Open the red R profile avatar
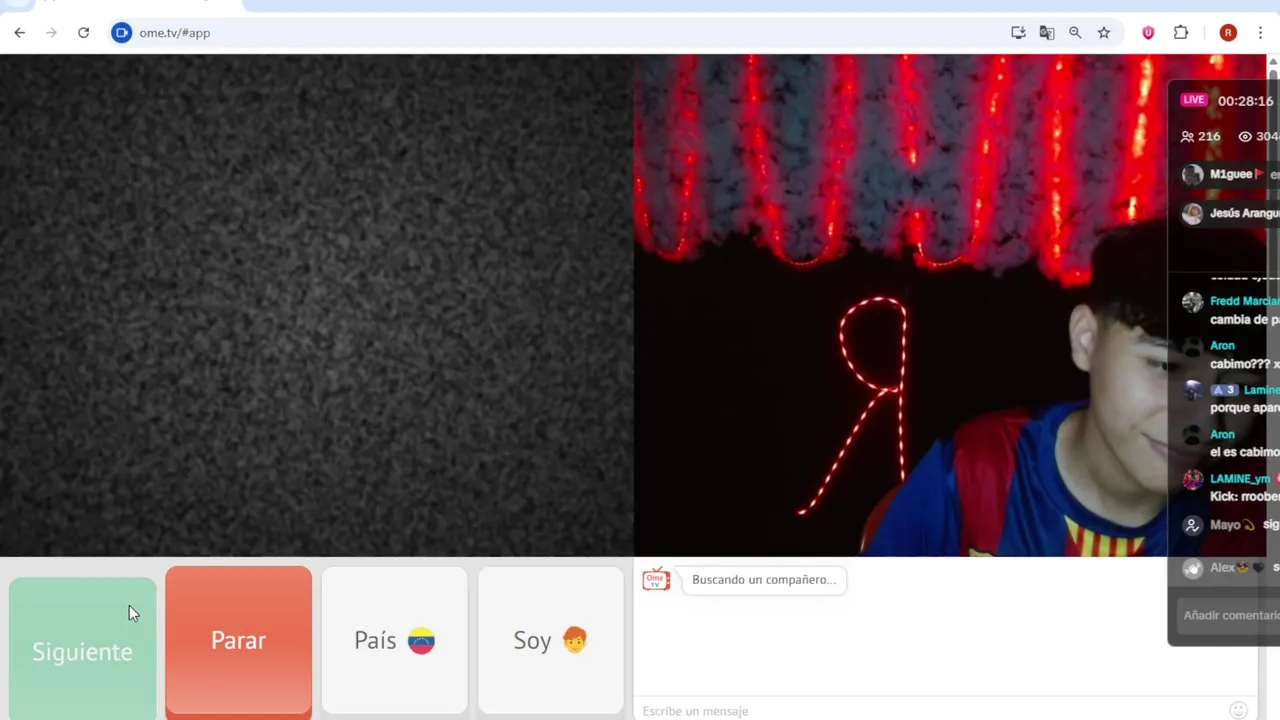Screen dimensions: 1280x720 [x=1228, y=33]
